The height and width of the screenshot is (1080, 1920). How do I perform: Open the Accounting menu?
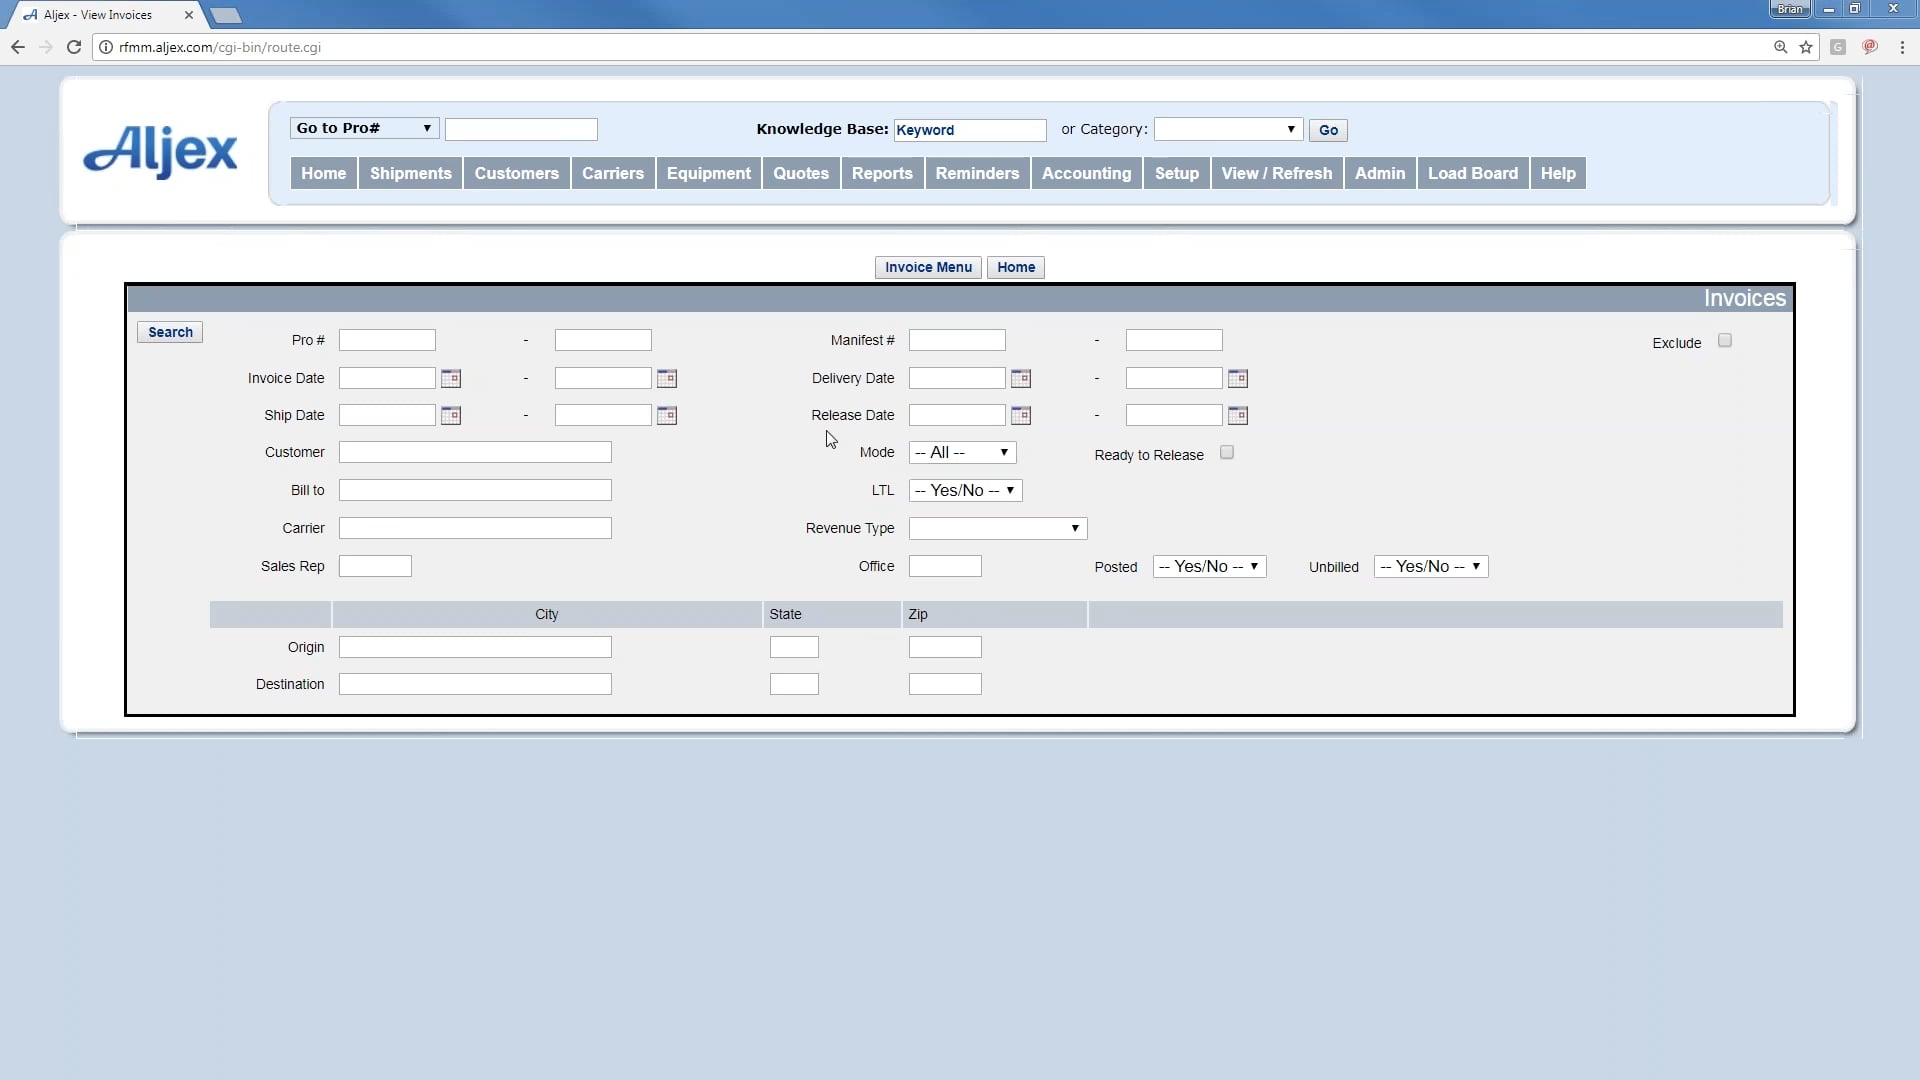click(x=1087, y=173)
